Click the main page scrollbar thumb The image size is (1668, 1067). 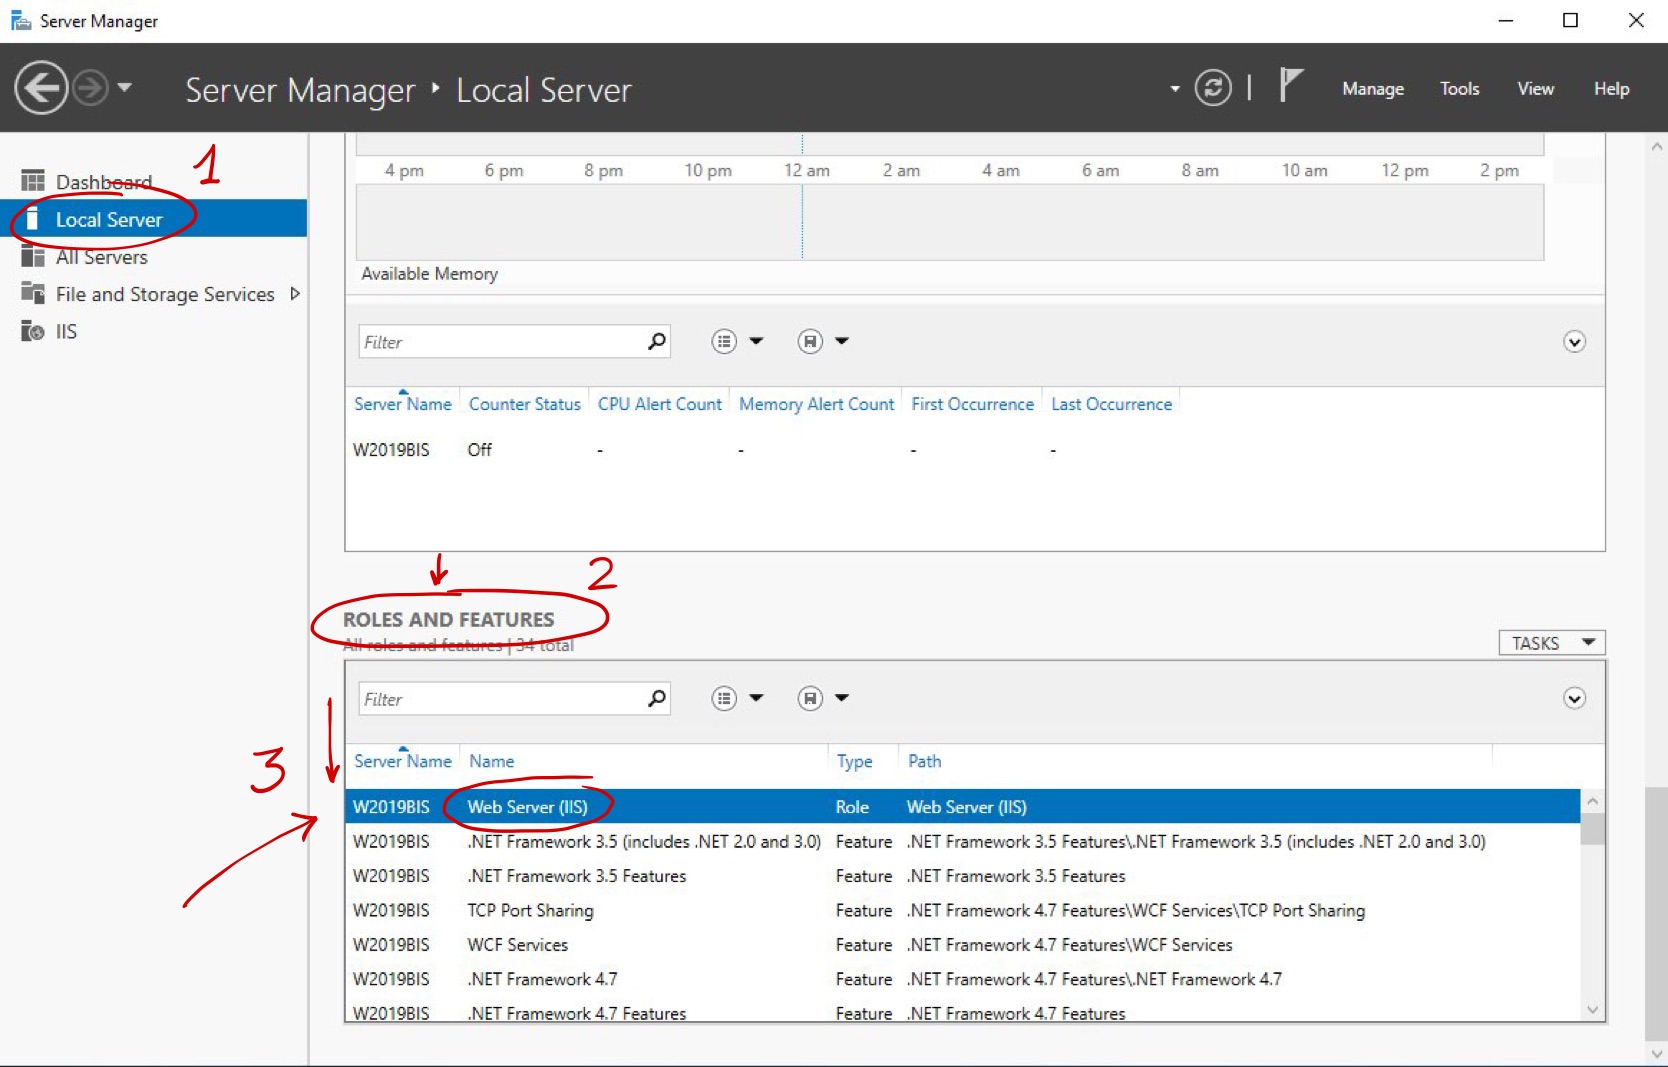(x=1656, y=915)
